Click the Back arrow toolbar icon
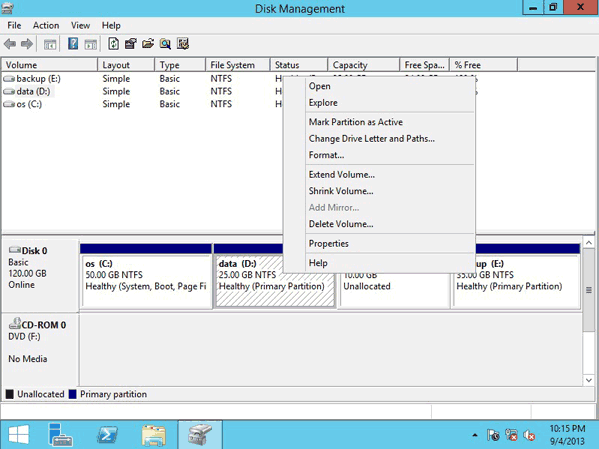This screenshot has width=599, height=449. pyautogui.click(x=10, y=44)
